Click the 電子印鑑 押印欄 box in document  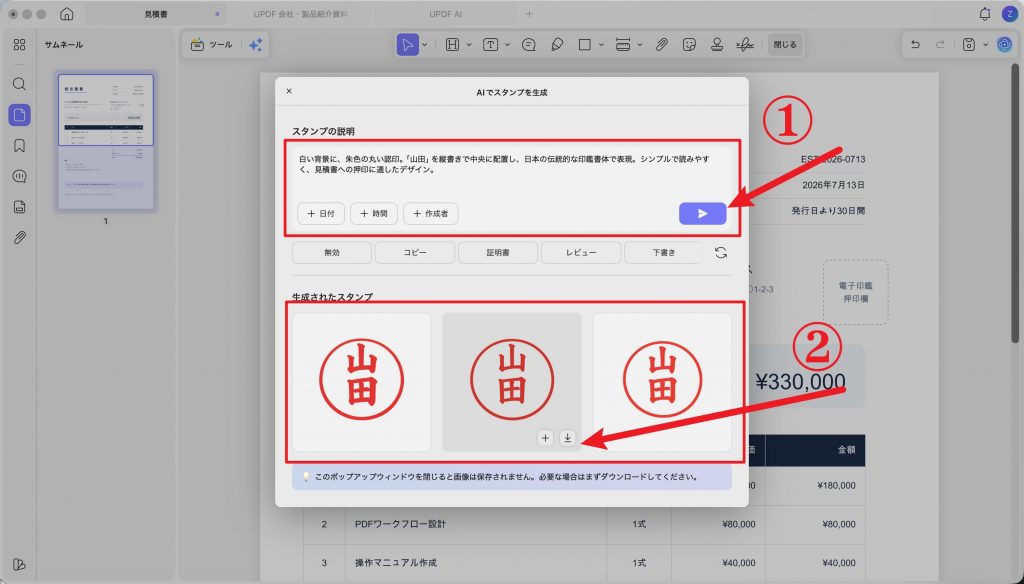(x=856, y=293)
